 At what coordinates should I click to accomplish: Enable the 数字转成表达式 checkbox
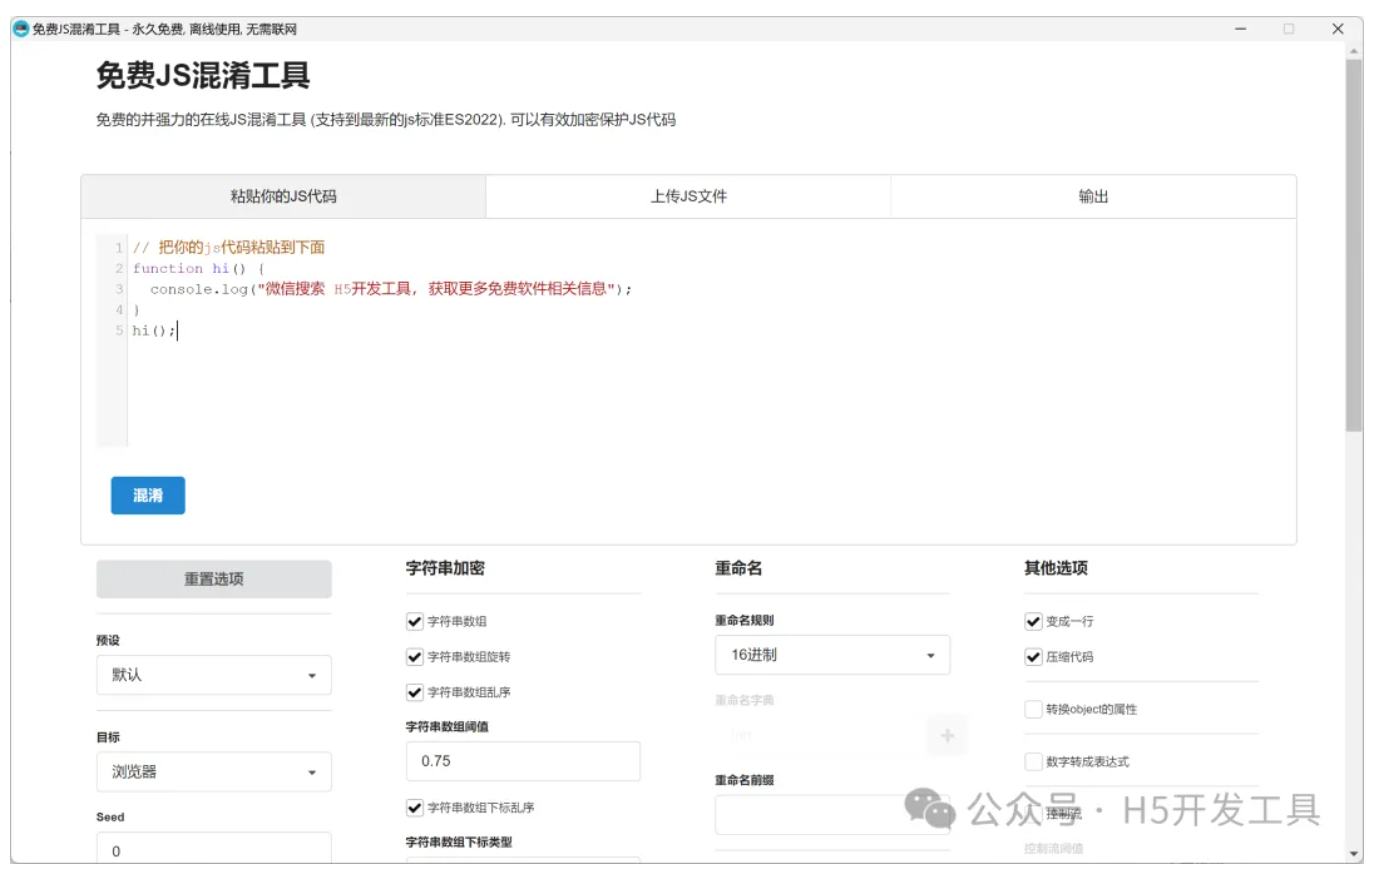pyautogui.click(x=1033, y=762)
